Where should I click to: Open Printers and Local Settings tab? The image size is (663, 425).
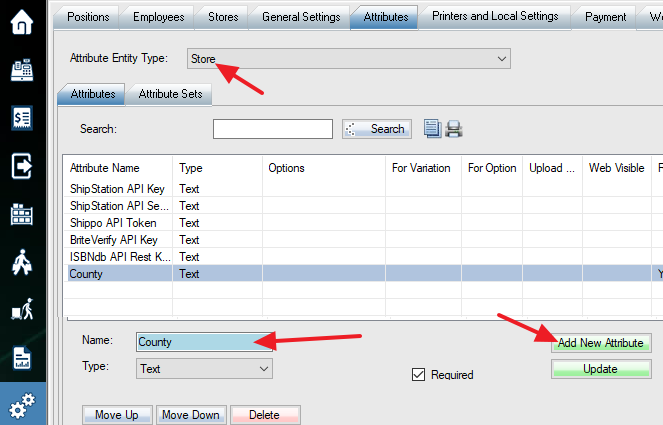click(x=495, y=16)
